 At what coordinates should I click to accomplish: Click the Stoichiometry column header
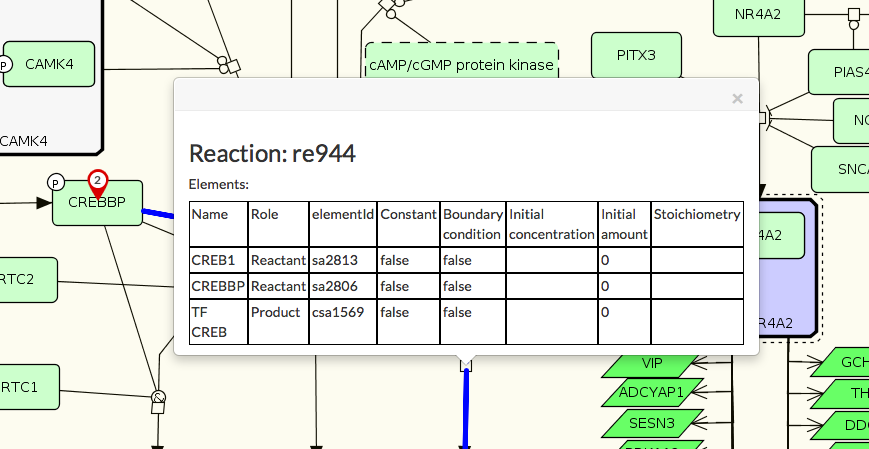[696, 214]
